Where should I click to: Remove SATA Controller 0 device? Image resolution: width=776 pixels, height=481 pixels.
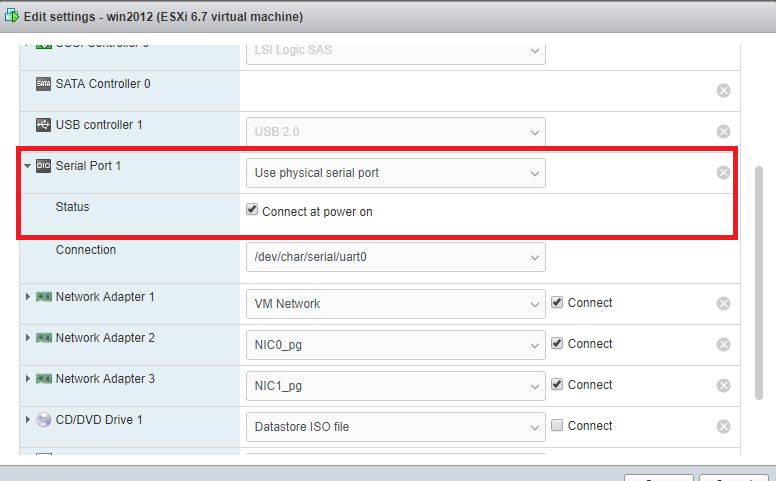(723, 91)
